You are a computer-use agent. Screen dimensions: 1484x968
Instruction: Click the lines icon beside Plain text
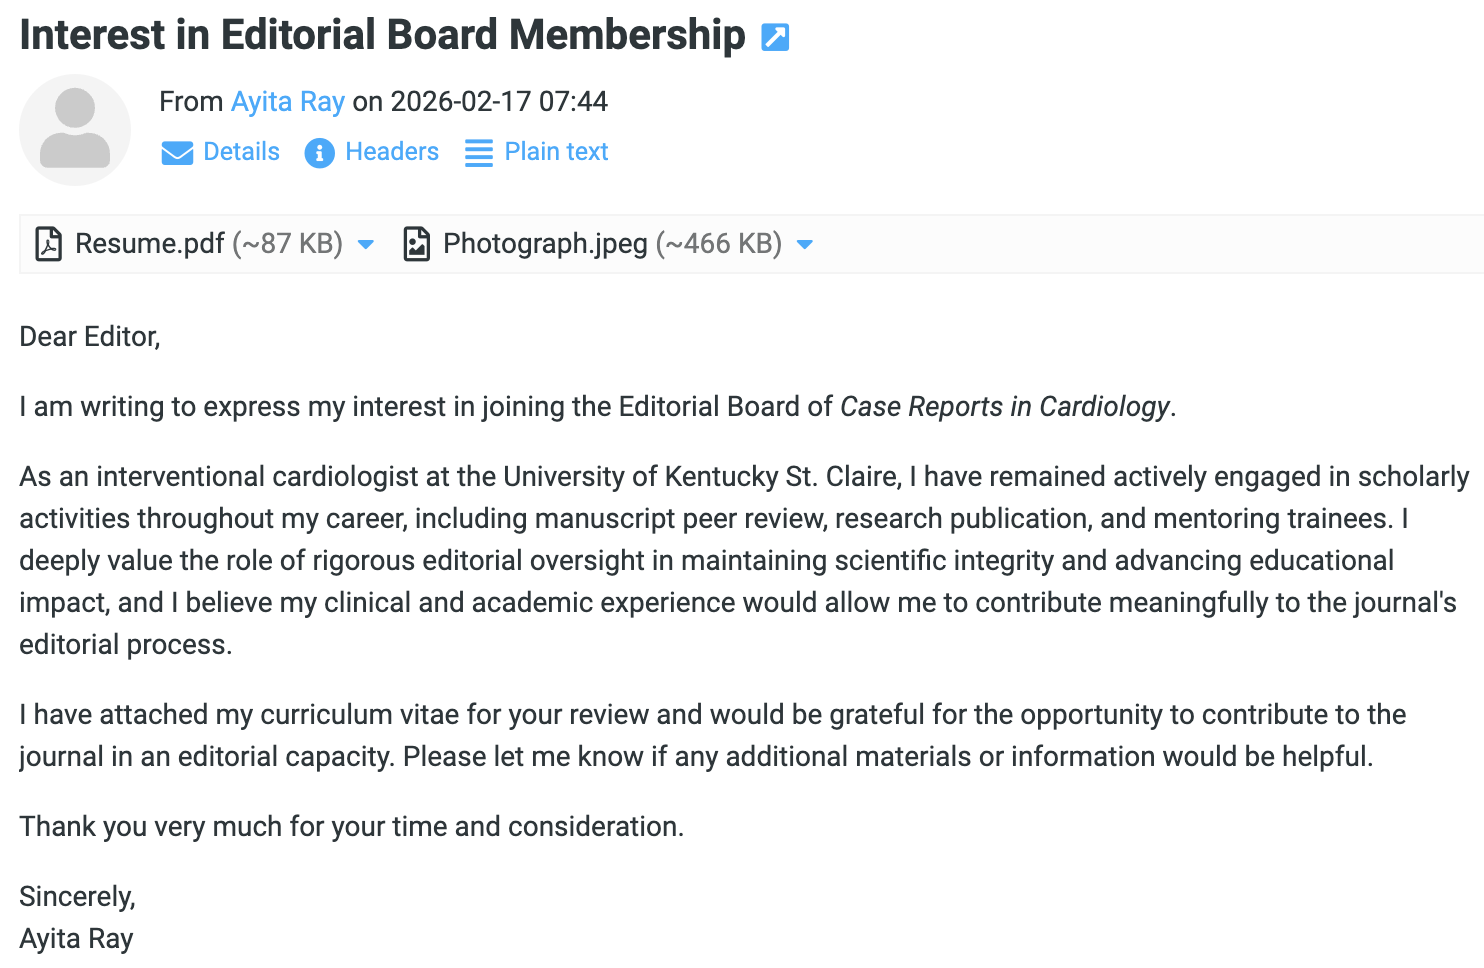click(x=479, y=153)
